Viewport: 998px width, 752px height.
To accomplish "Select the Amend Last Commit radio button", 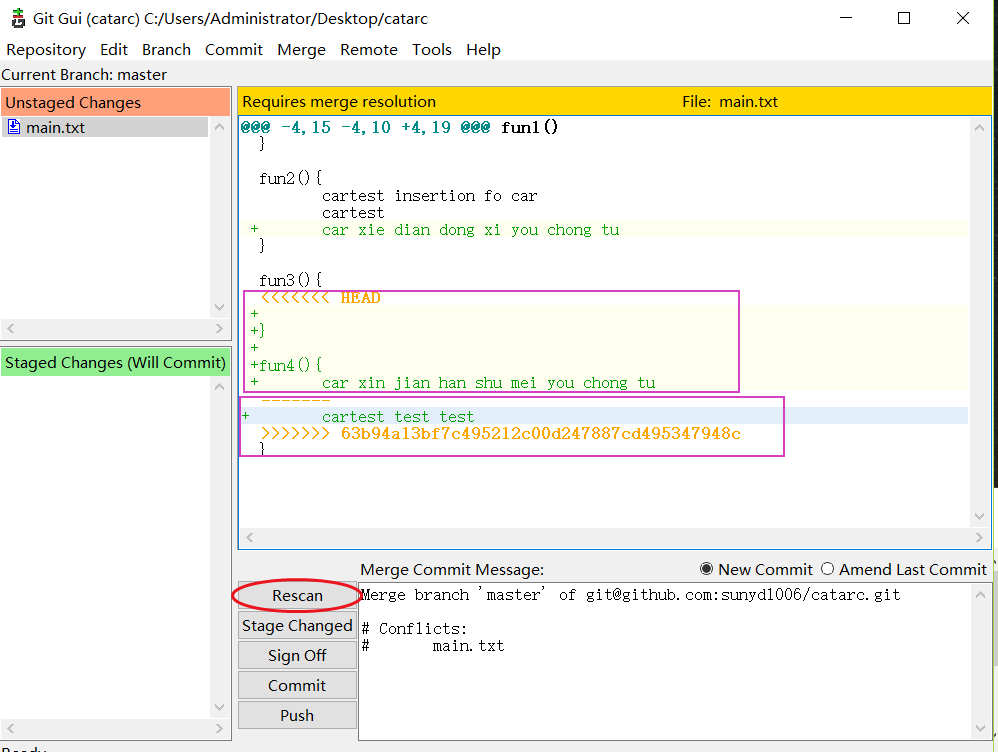I will point(826,569).
